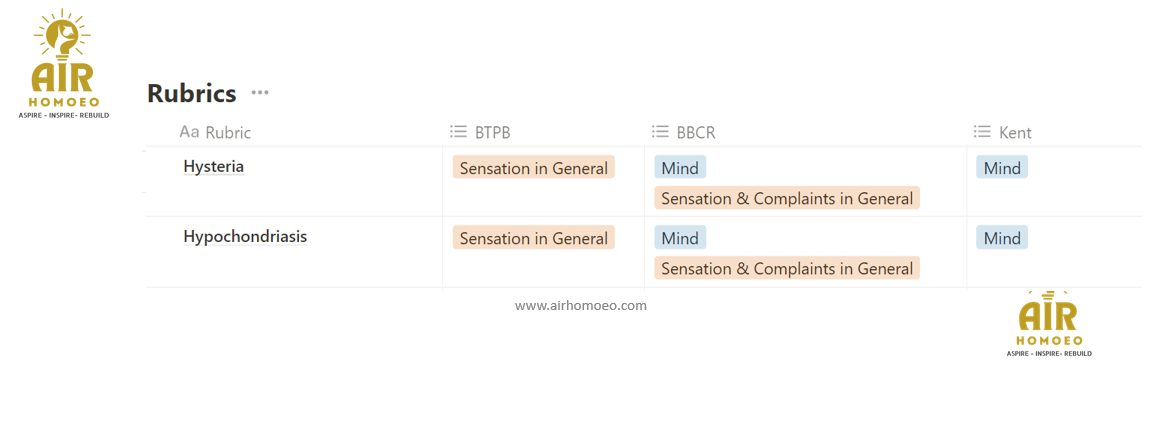The image size is (1164, 431).
Task: Select the Kent column header label
Action: pos(1015,132)
